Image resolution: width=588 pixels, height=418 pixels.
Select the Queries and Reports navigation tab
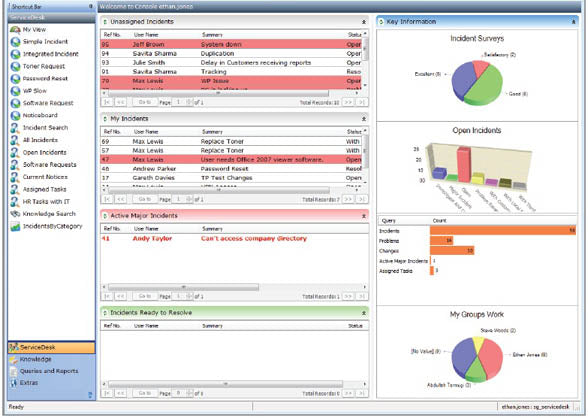click(51, 371)
